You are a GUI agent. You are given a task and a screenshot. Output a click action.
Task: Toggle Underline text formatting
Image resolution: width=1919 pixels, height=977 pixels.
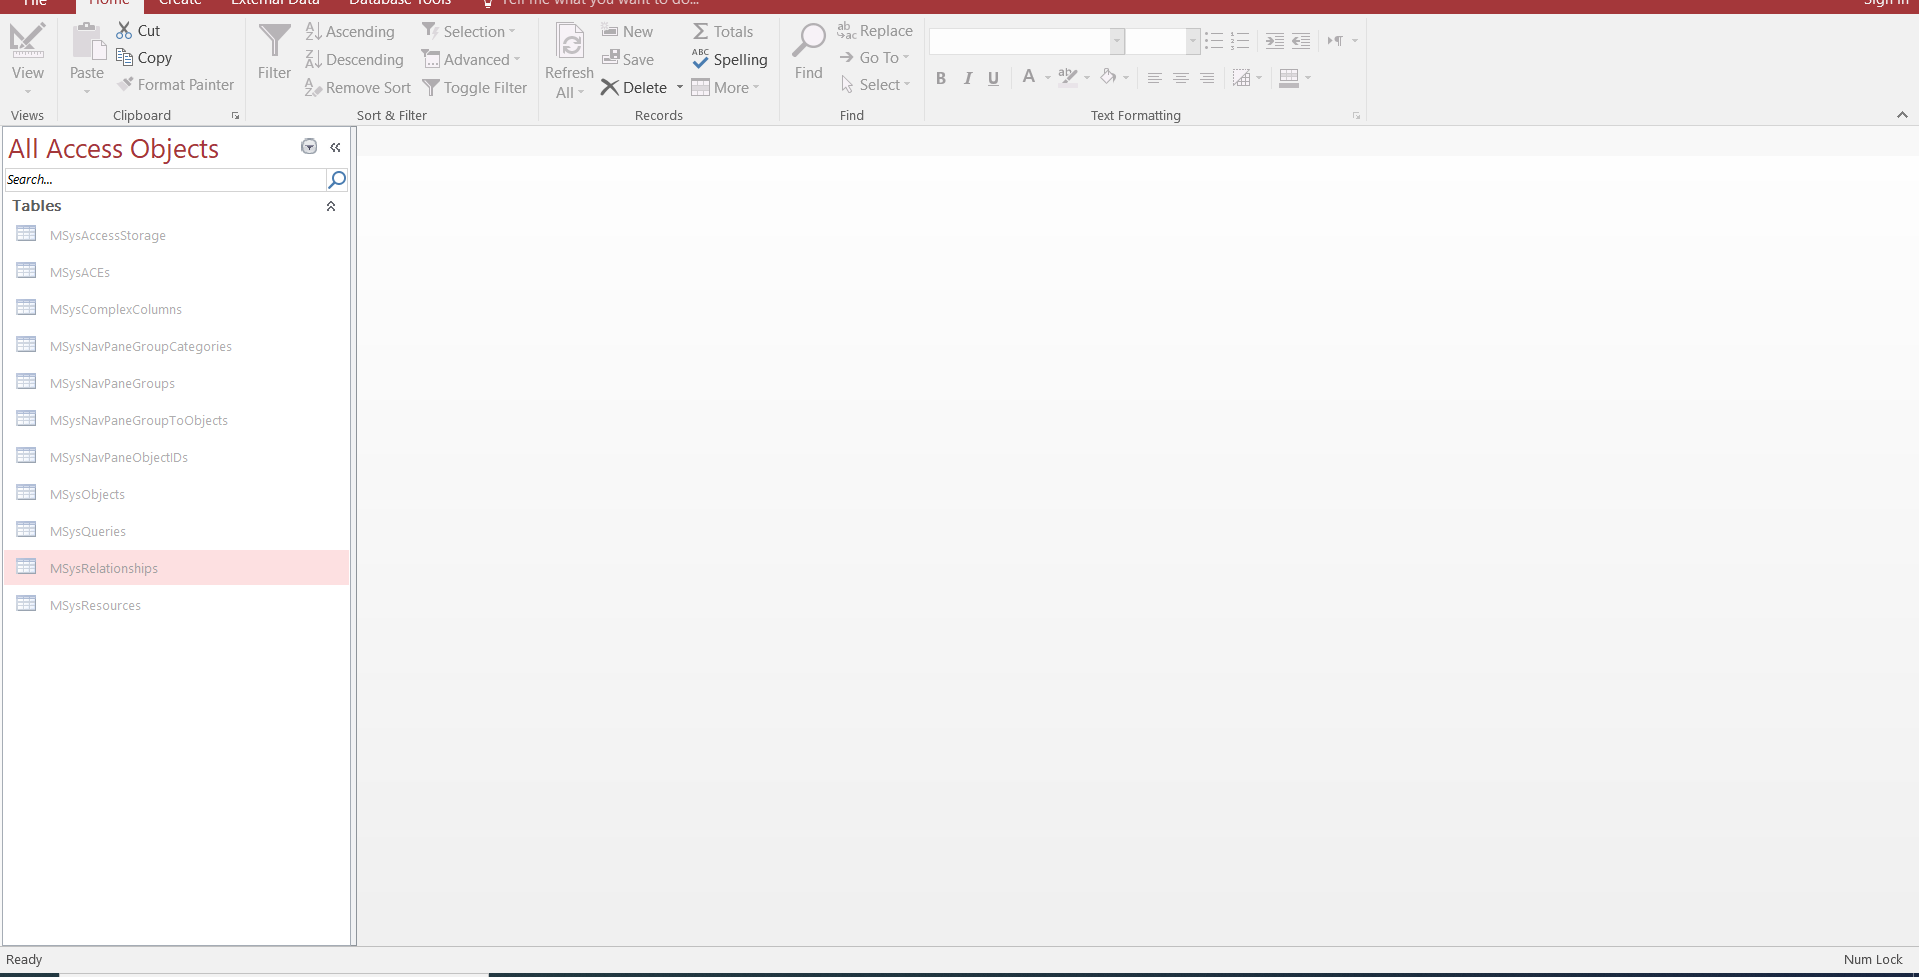(993, 78)
